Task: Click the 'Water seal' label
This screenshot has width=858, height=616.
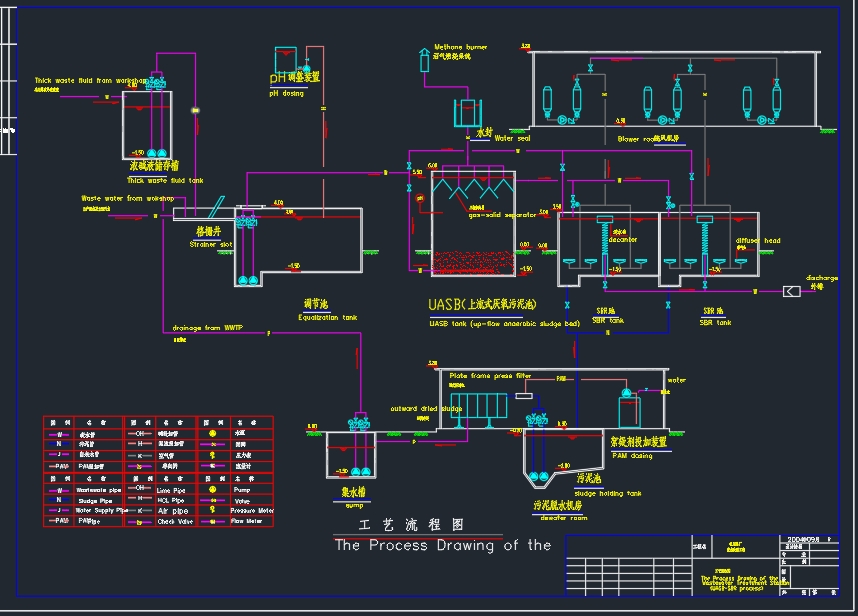Action: (x=512, y=138)
